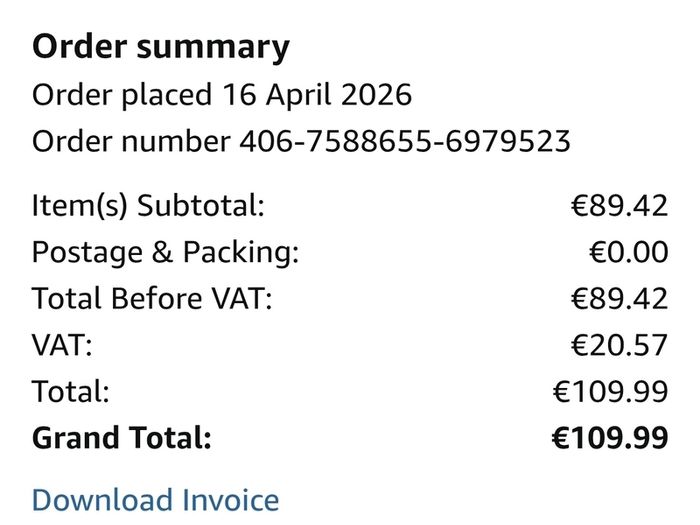The width and height of the screenshot is (700, 525).
Task: Select the €0.00 postage amount
Action: [x=629, y=253]
